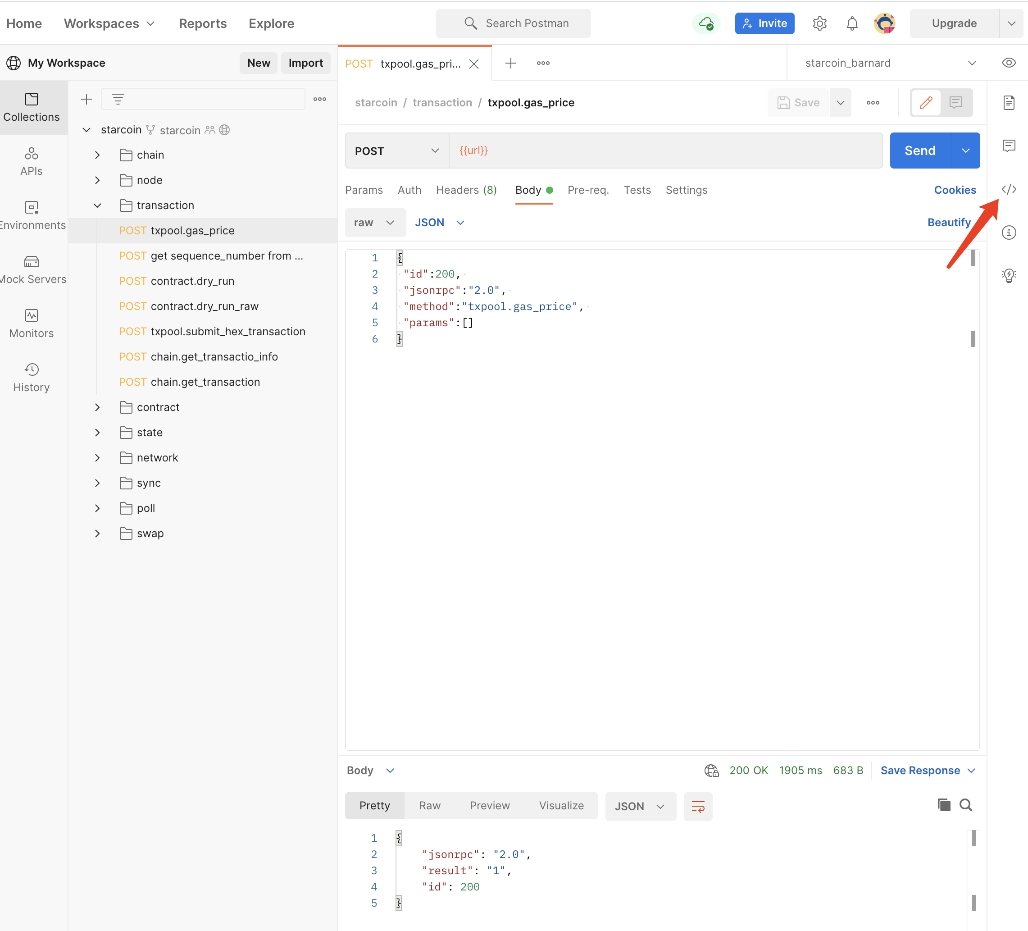Toggle line wrap in response viewer
The image size is (1028, 931).
pos(698,806)
